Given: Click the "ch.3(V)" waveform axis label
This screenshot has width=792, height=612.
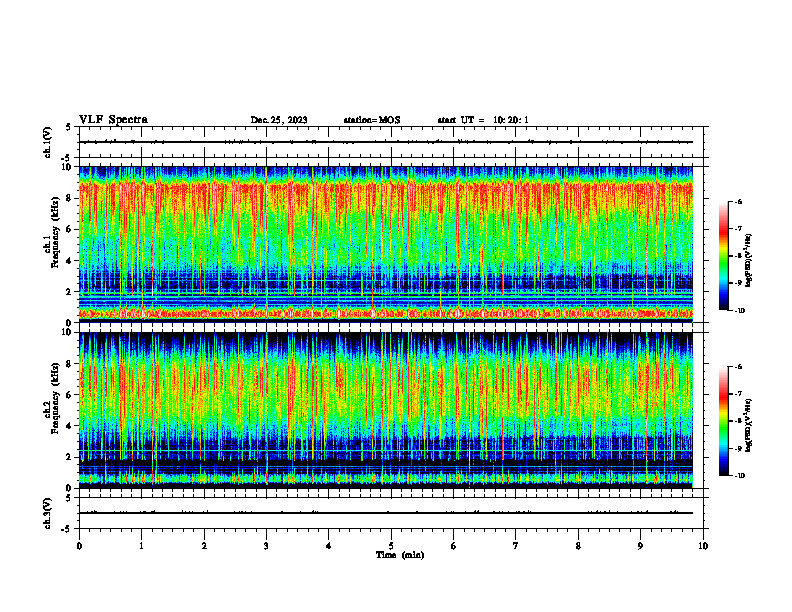Looking at the screenshot, I should [x=47, y=513].
